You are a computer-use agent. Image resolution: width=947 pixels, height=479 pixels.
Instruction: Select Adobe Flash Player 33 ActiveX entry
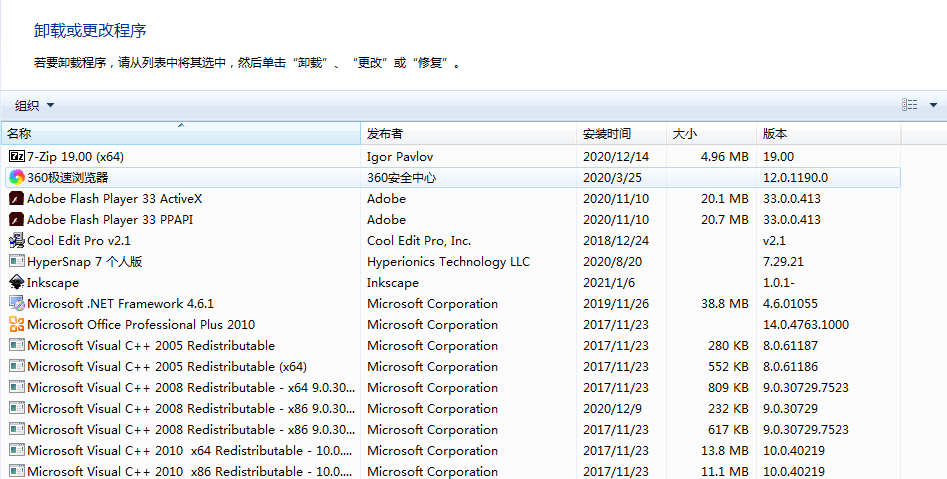click(115, 199)
